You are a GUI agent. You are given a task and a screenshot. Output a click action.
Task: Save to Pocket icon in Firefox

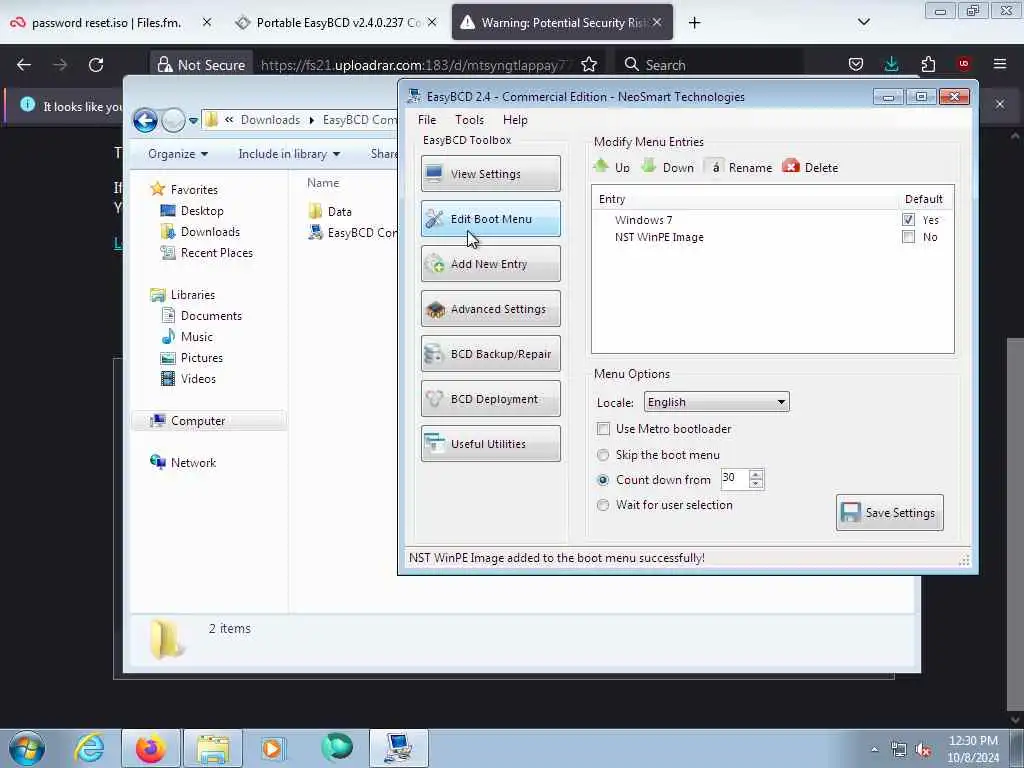856,64
